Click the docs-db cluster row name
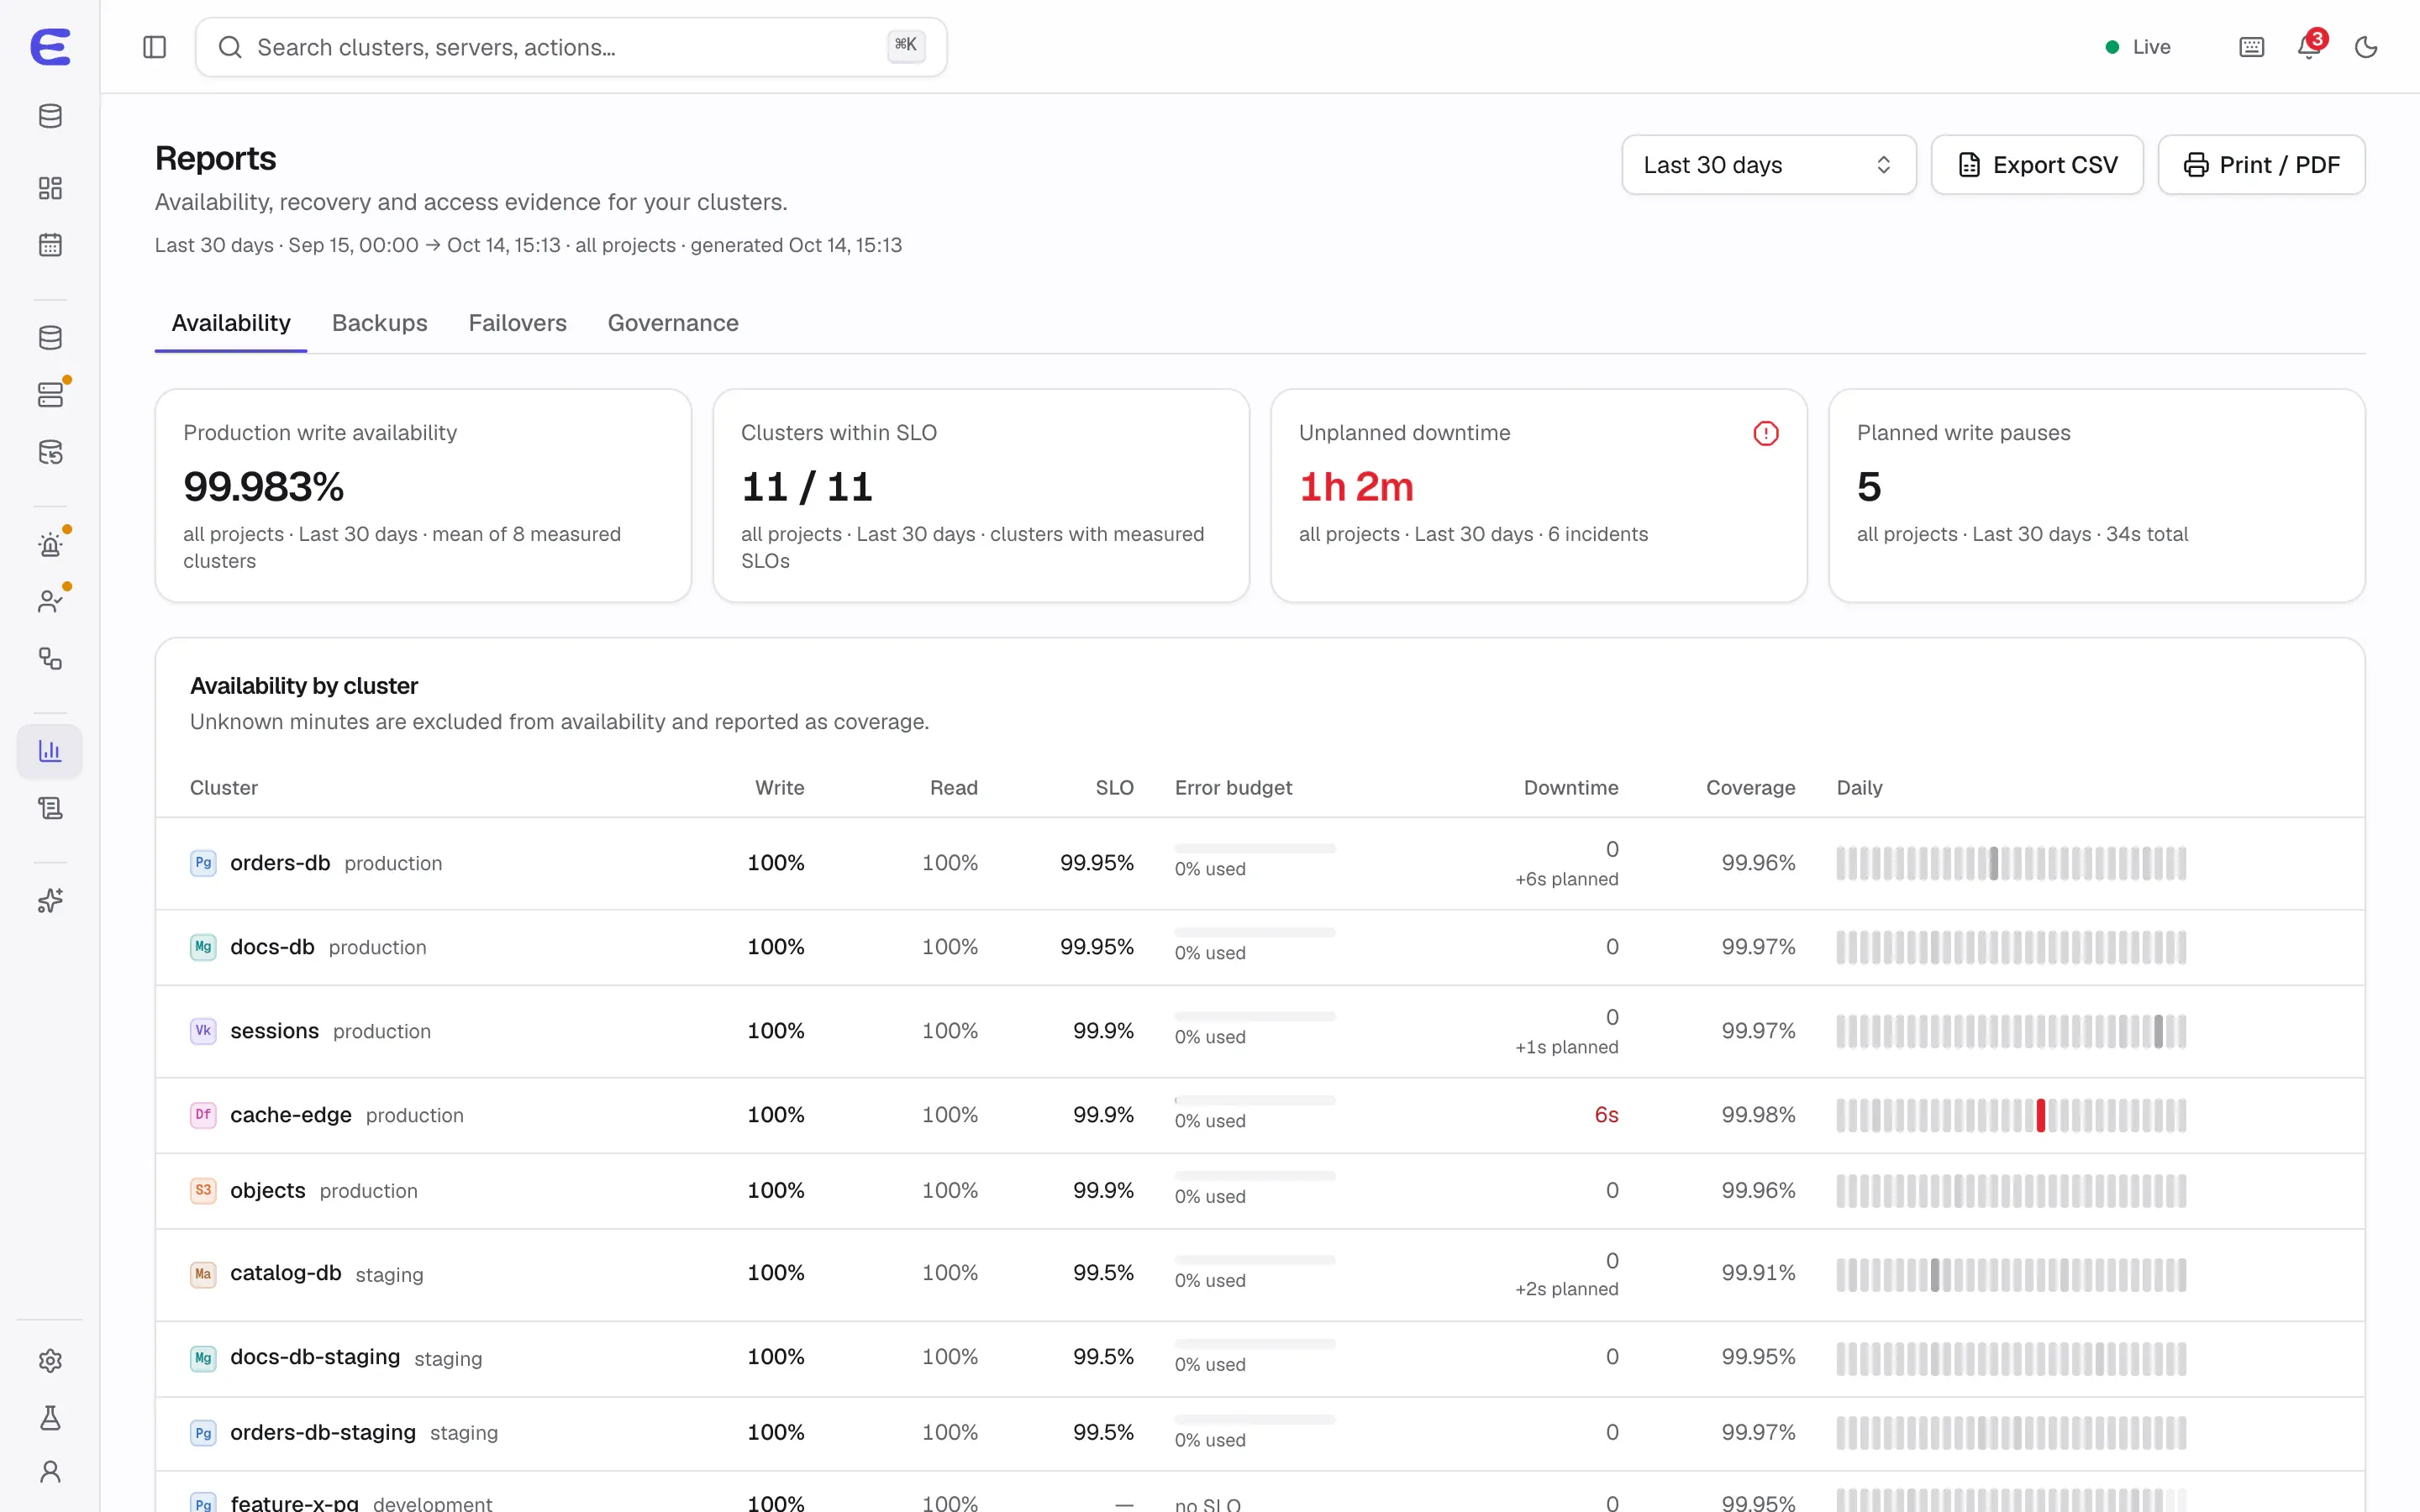Viewport: 2420px width, 1512px height. click(x=272, y=947)
